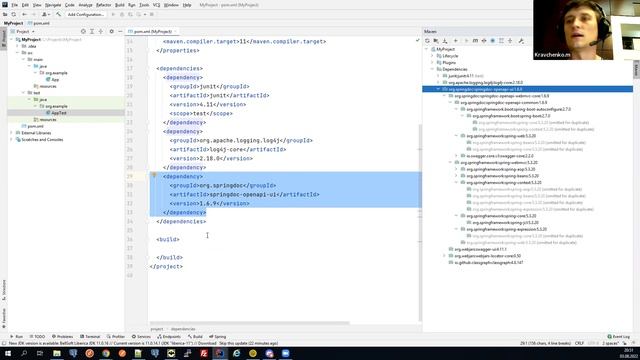Click the editor horizontal scrollbar

tap(249, 323)
